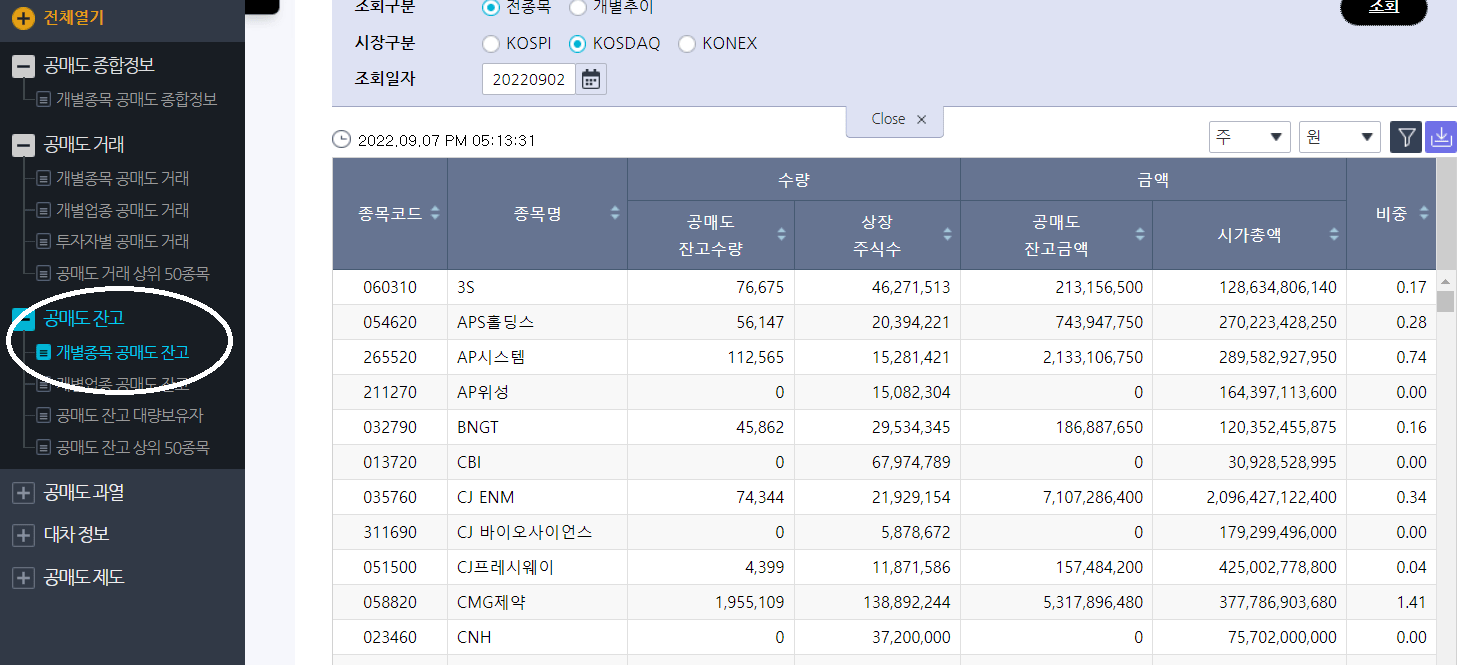Select the KONEX market radio button

tap(686, 44)
